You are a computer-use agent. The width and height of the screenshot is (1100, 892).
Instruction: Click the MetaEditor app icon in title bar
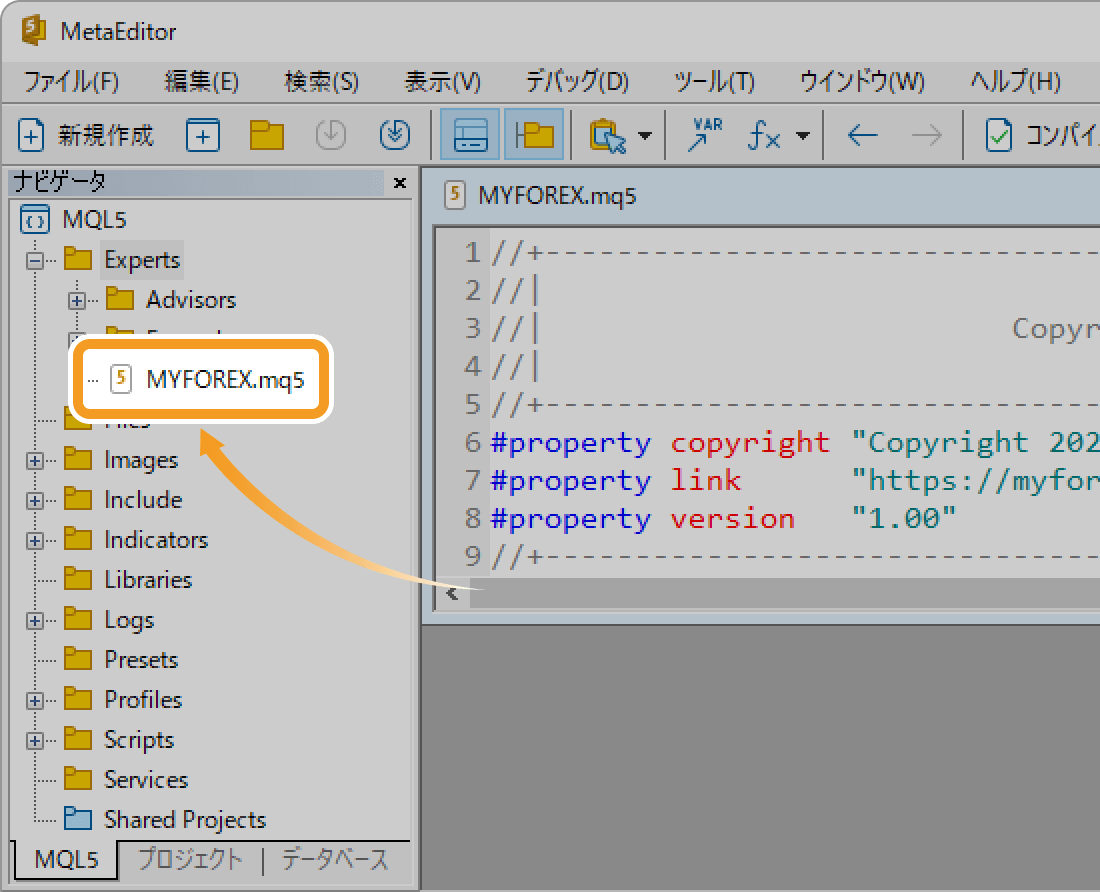34,32
